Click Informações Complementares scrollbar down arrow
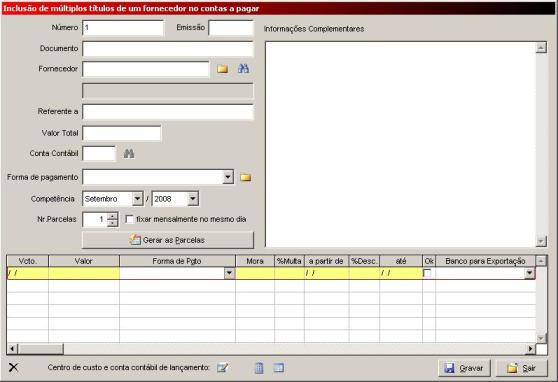Screen dimensions: 558x382 pos(541,241)
